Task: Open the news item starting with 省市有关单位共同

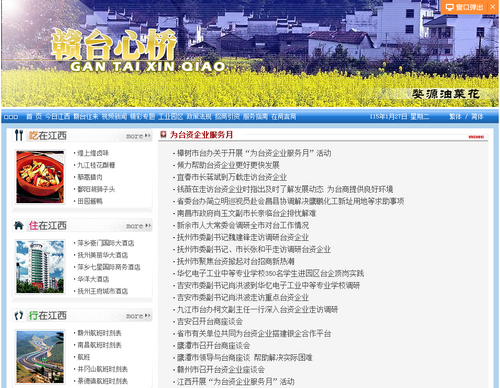Action: [x=254, y=333]
